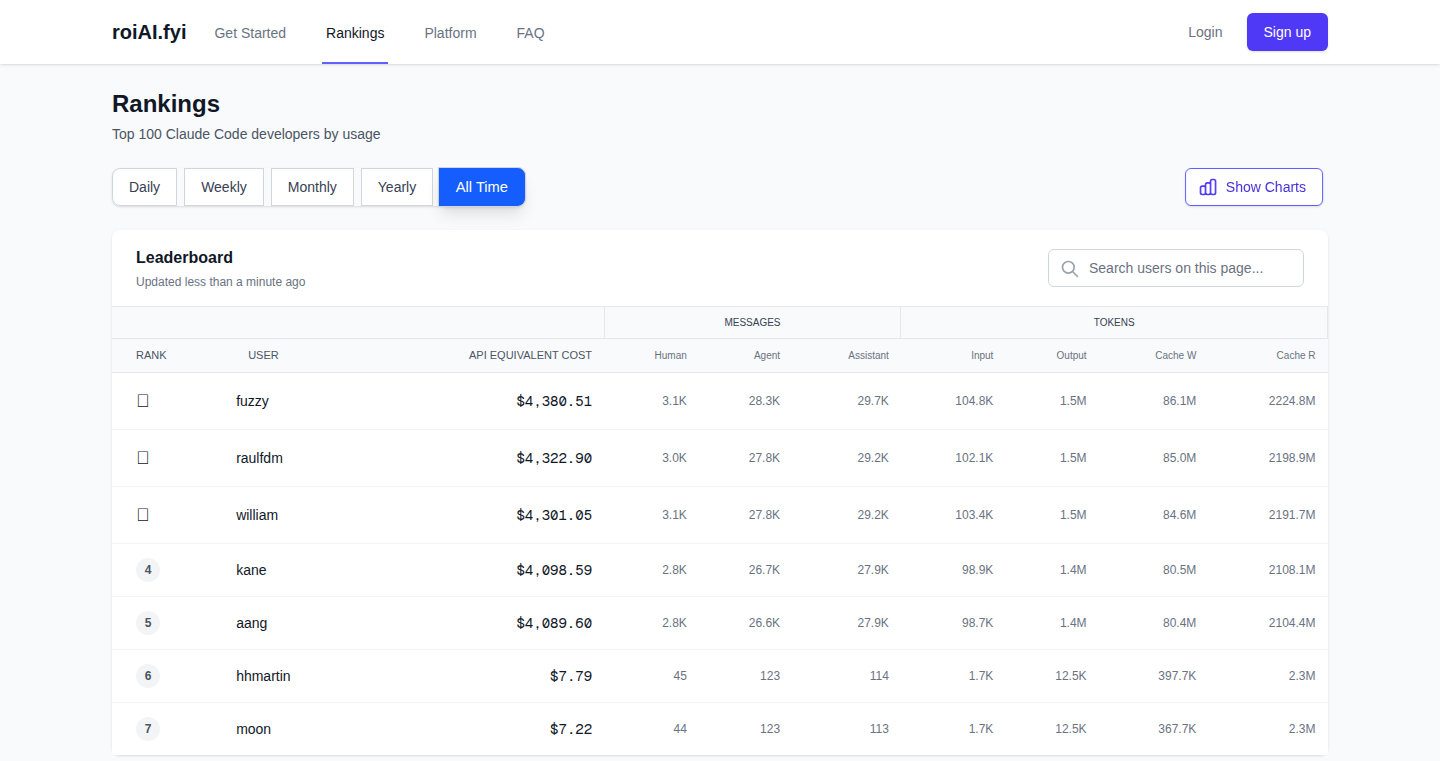Viewport: 1440px width, 761px height.
Task: Click the Agent column header
Action: coord(767,355)
